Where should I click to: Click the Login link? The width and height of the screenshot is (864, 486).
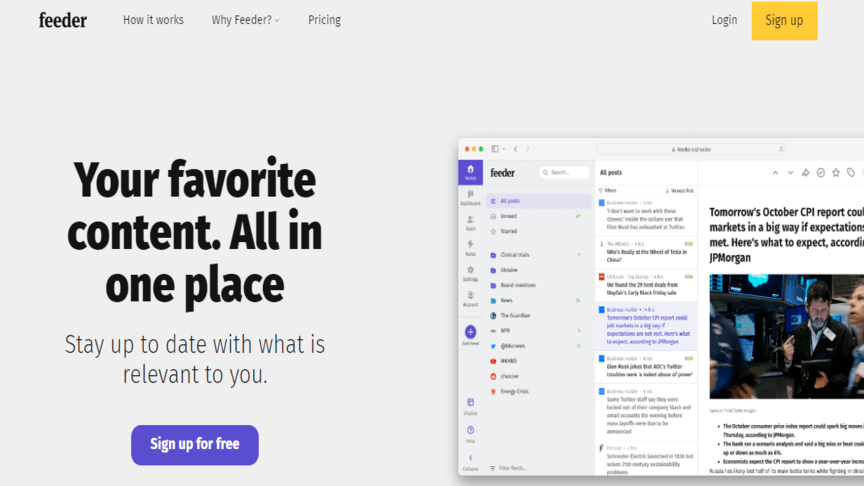point(724,20)
